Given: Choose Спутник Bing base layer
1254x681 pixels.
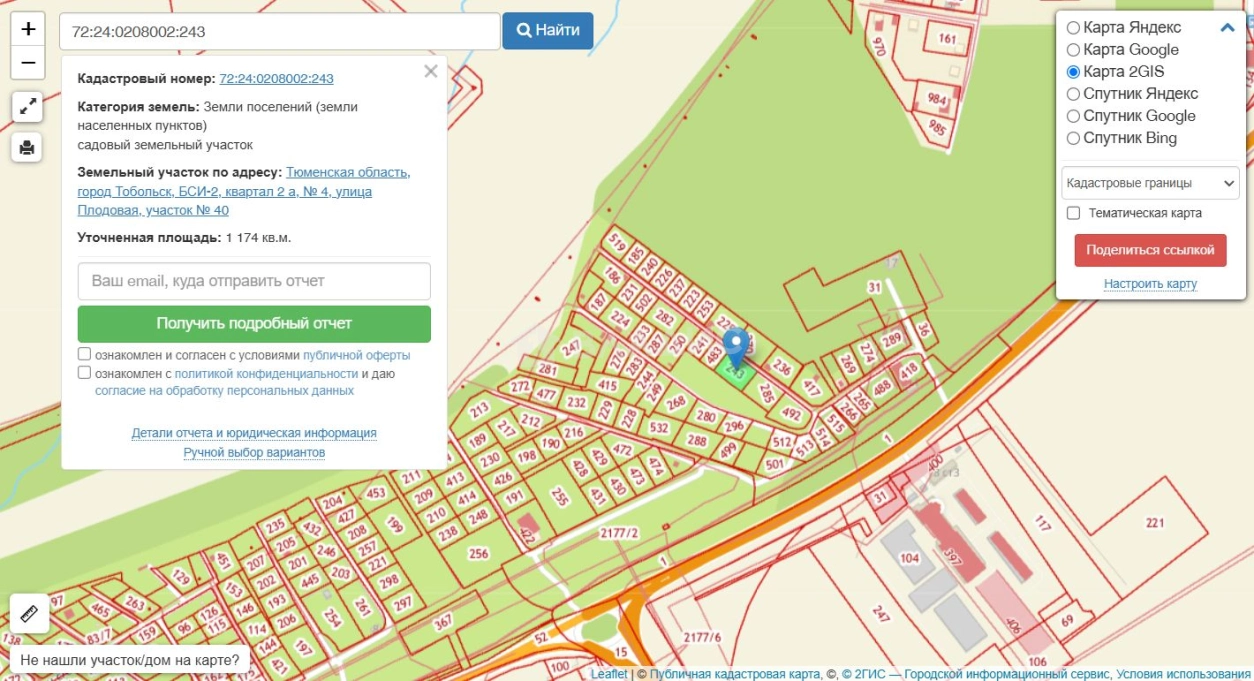Looking at the screenshot, I should coord(1074,138).
